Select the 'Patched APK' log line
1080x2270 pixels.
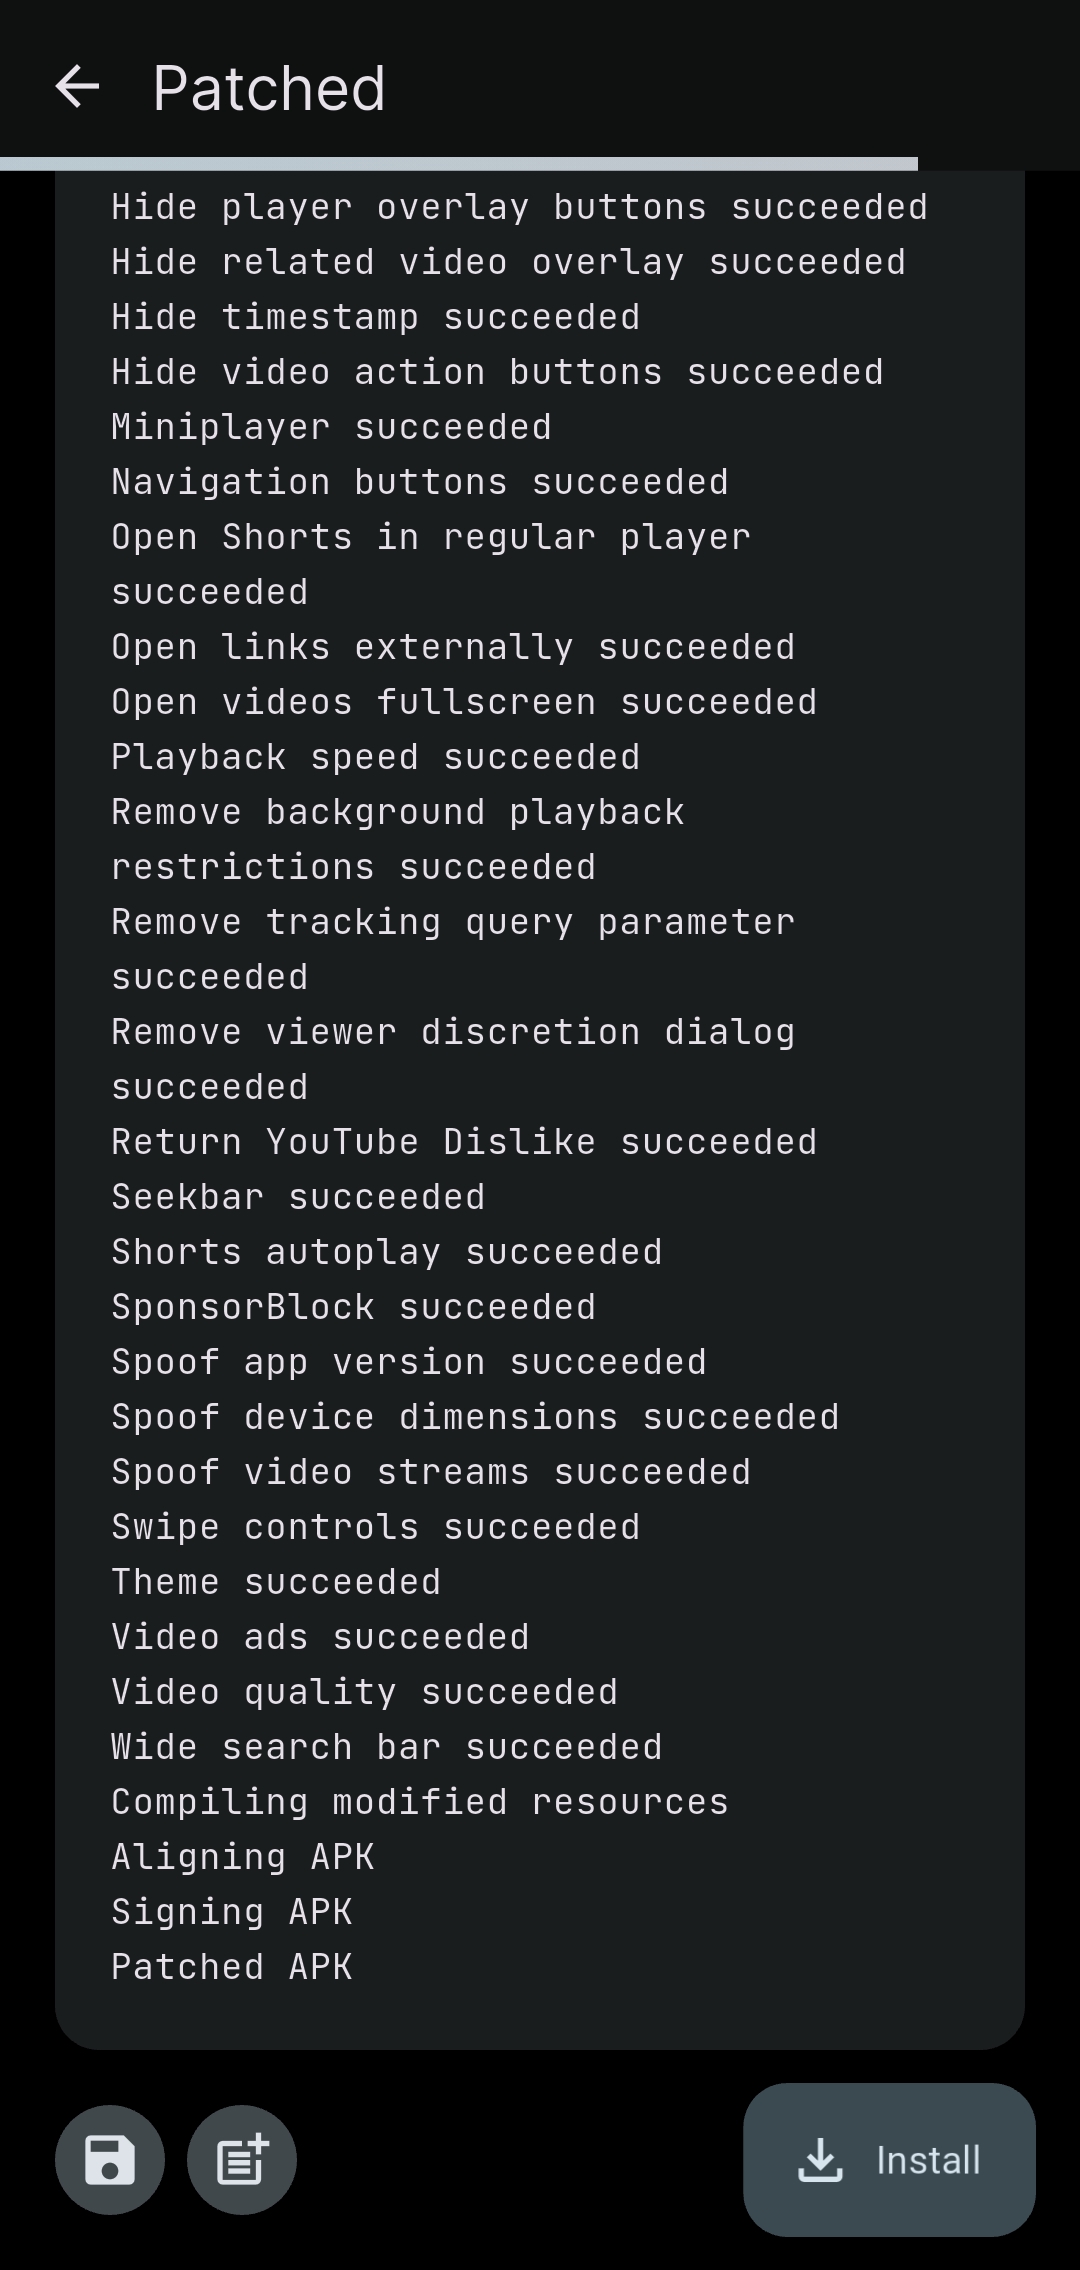[x=231, y=1967]
